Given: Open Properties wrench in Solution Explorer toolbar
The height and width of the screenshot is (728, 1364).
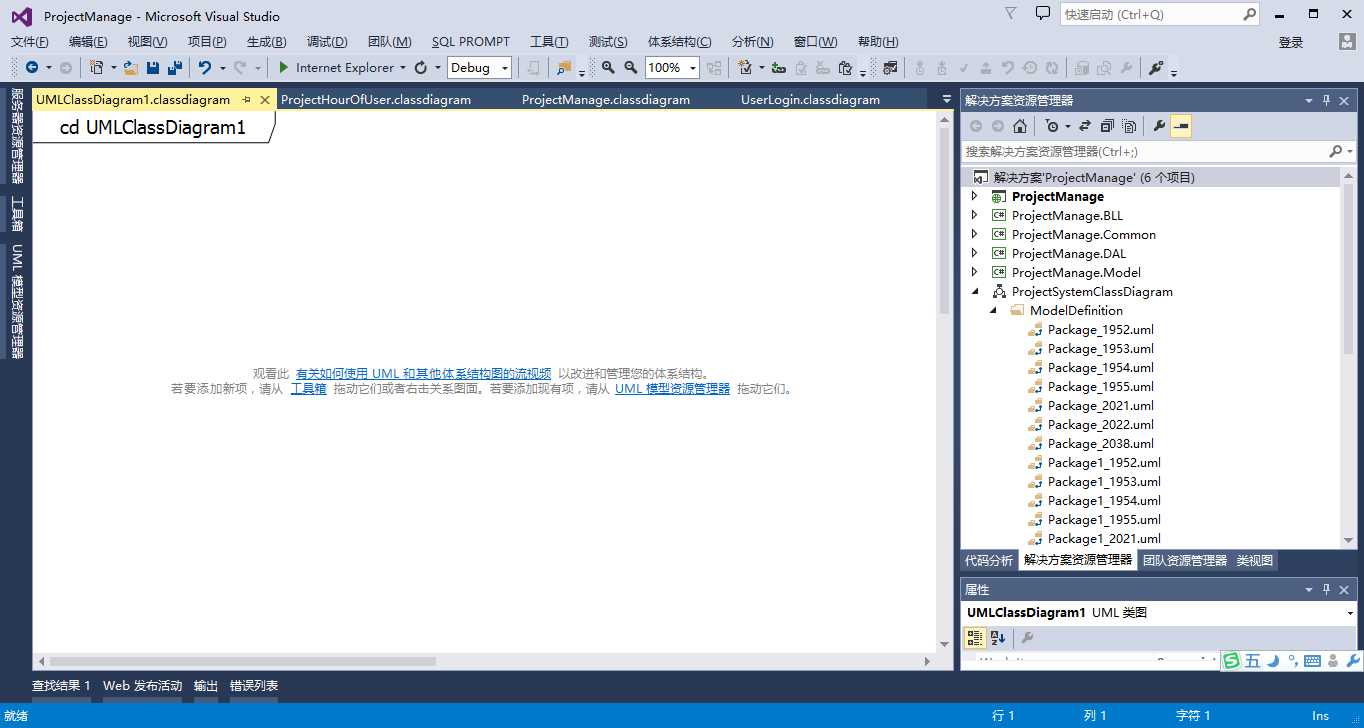Looking at the screenshot, I should coord(1159,126).
